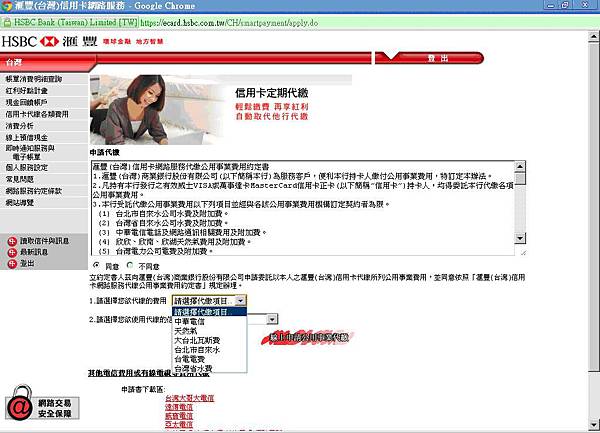Open the 遠傳電信 download link
Screen dimensions: 600x433
[179, 407]
